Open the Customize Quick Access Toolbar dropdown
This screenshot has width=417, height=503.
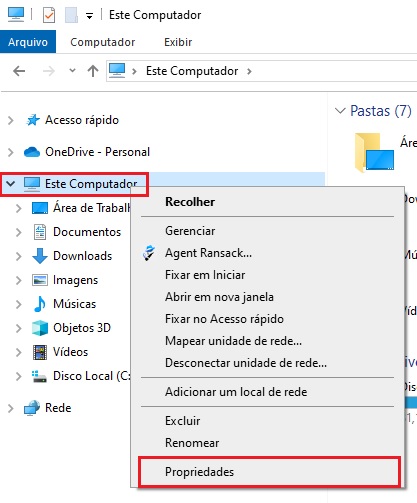pos(89,16)
